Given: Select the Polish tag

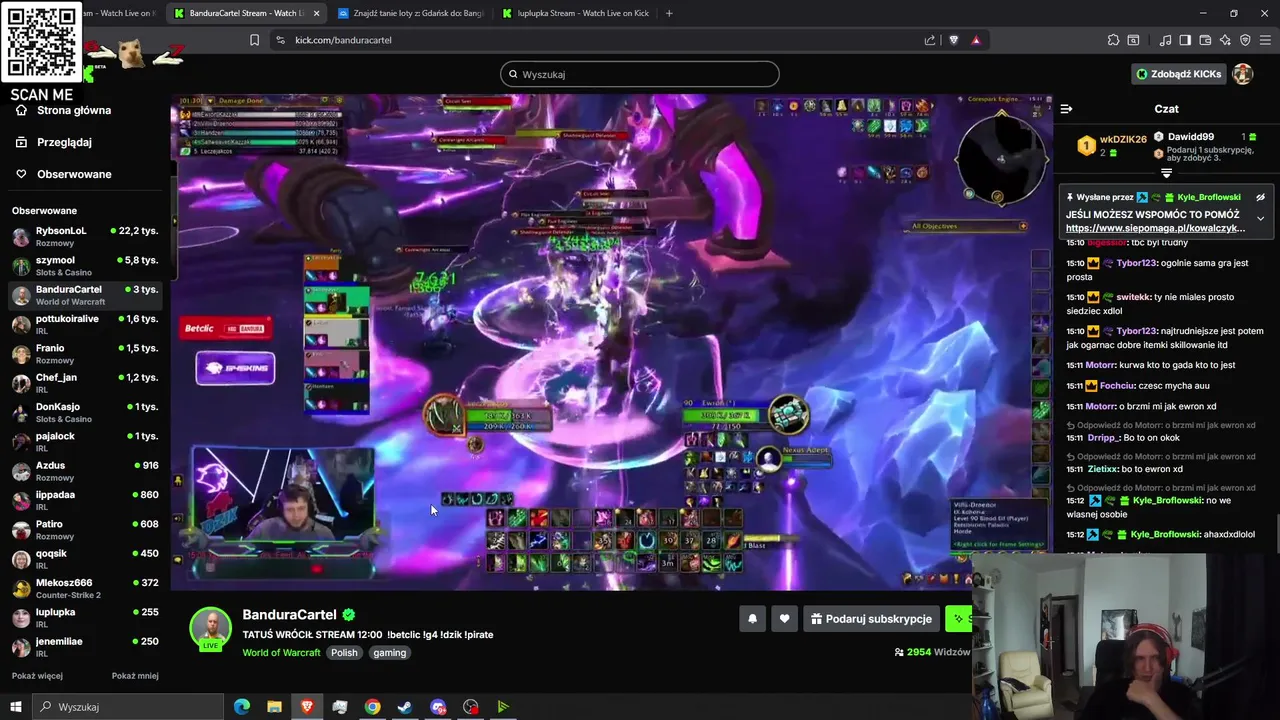Looking at the screenshot, I should tap(344, 653).
